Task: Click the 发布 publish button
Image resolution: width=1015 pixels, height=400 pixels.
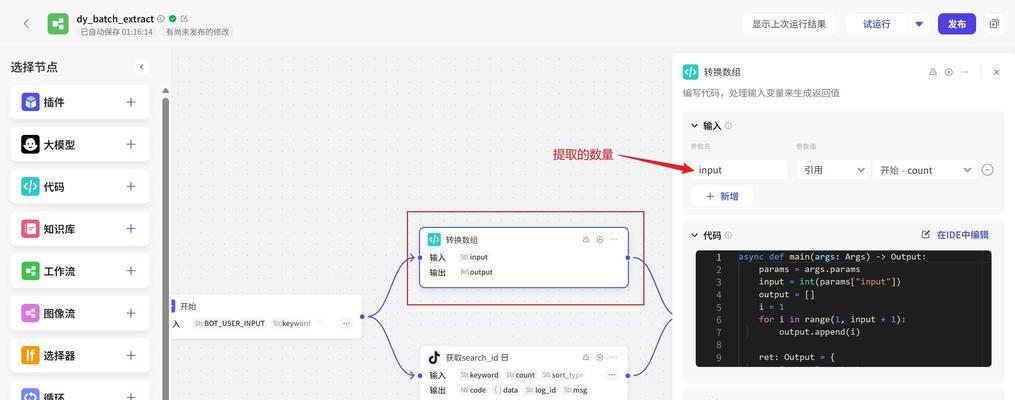Action: point(957,24)
